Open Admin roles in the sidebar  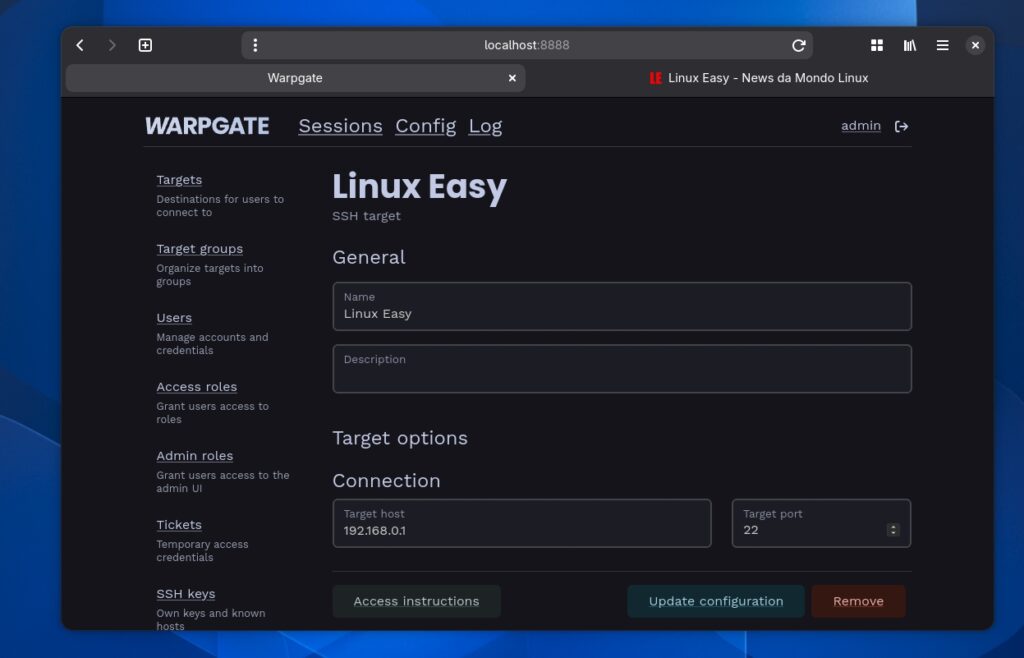point(195,456)
